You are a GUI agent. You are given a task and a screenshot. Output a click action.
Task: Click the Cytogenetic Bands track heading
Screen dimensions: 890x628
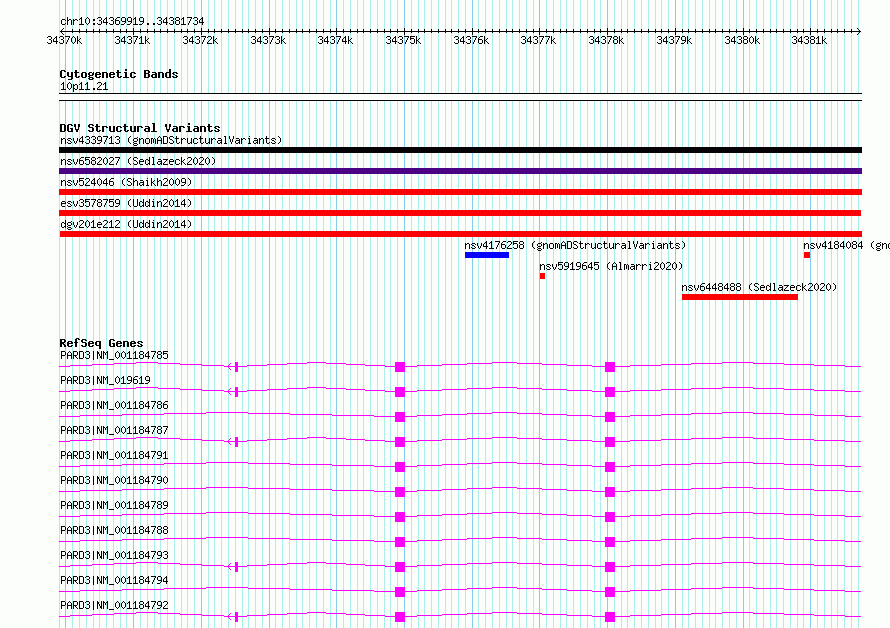pos(119,74)
